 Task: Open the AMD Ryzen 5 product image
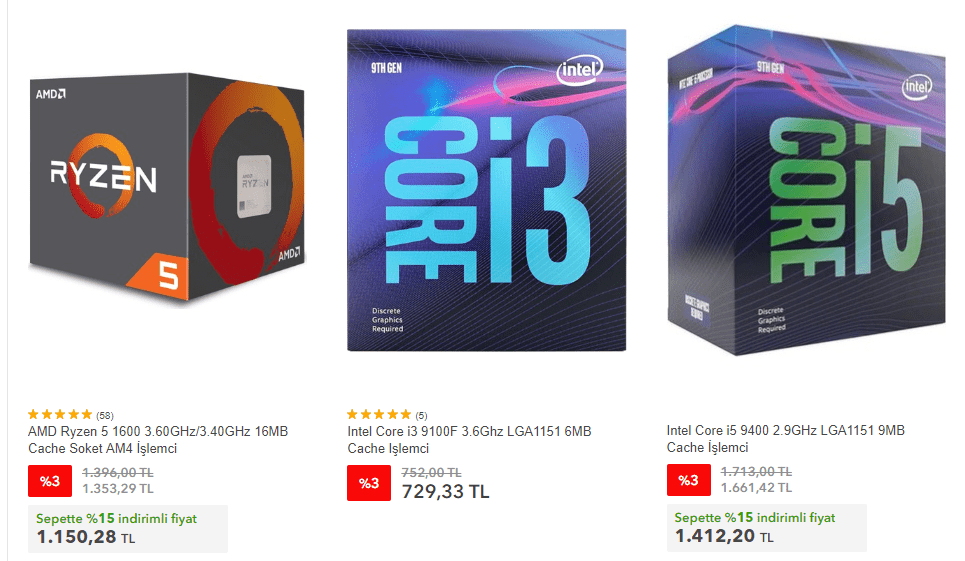coord(167,190)
